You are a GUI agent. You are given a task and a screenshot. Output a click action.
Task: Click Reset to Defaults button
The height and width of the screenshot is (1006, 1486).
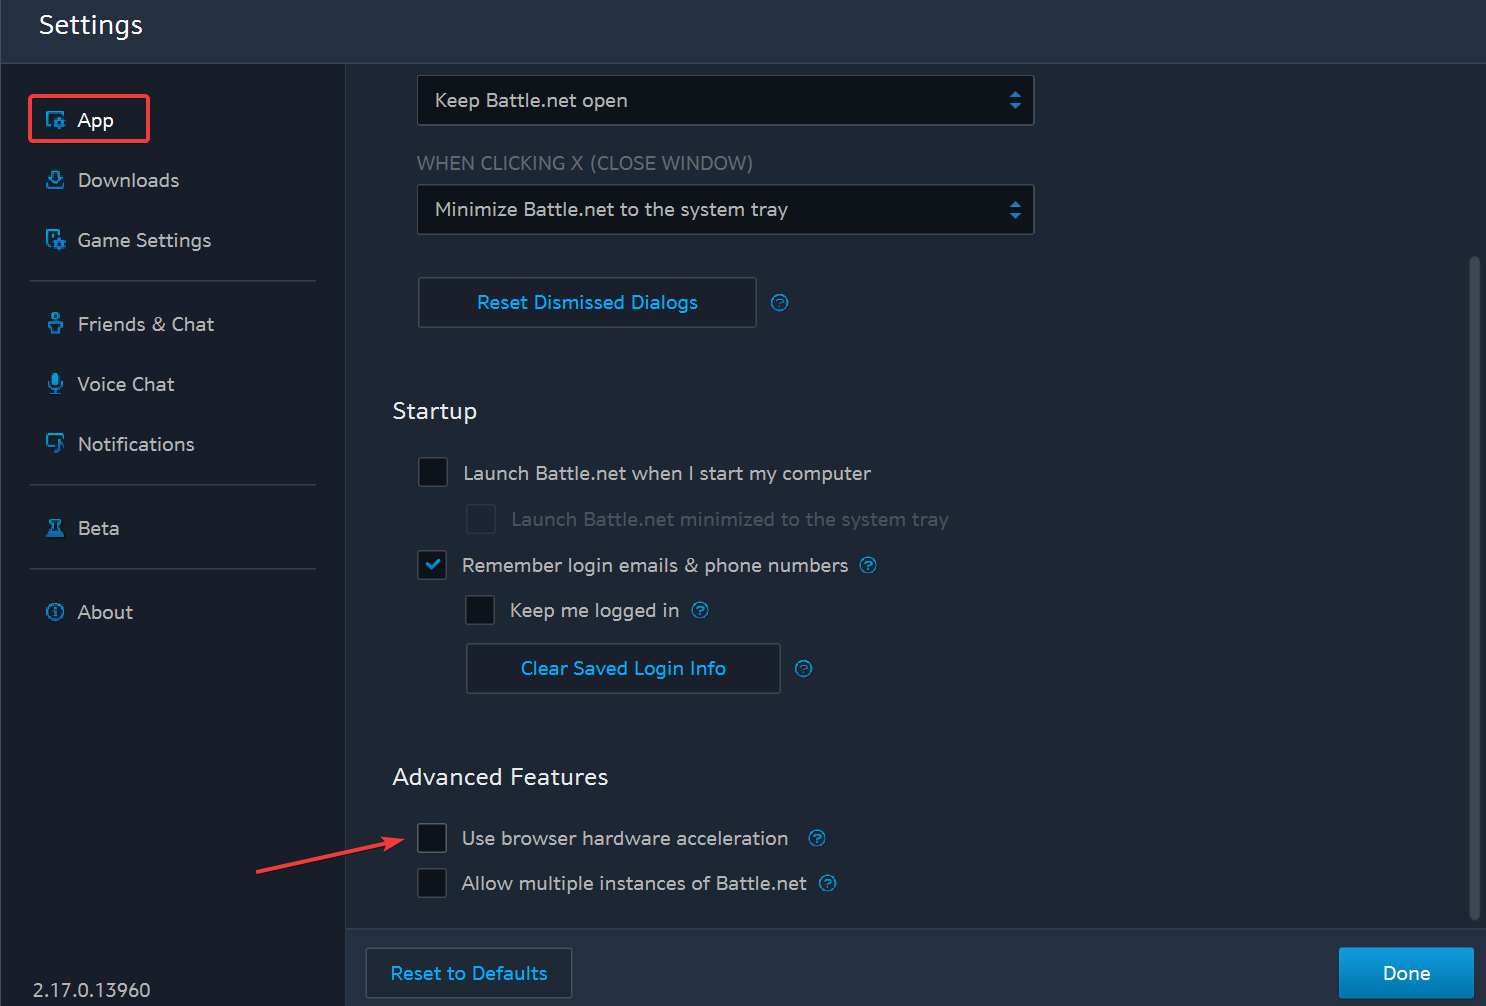point(469,973)
